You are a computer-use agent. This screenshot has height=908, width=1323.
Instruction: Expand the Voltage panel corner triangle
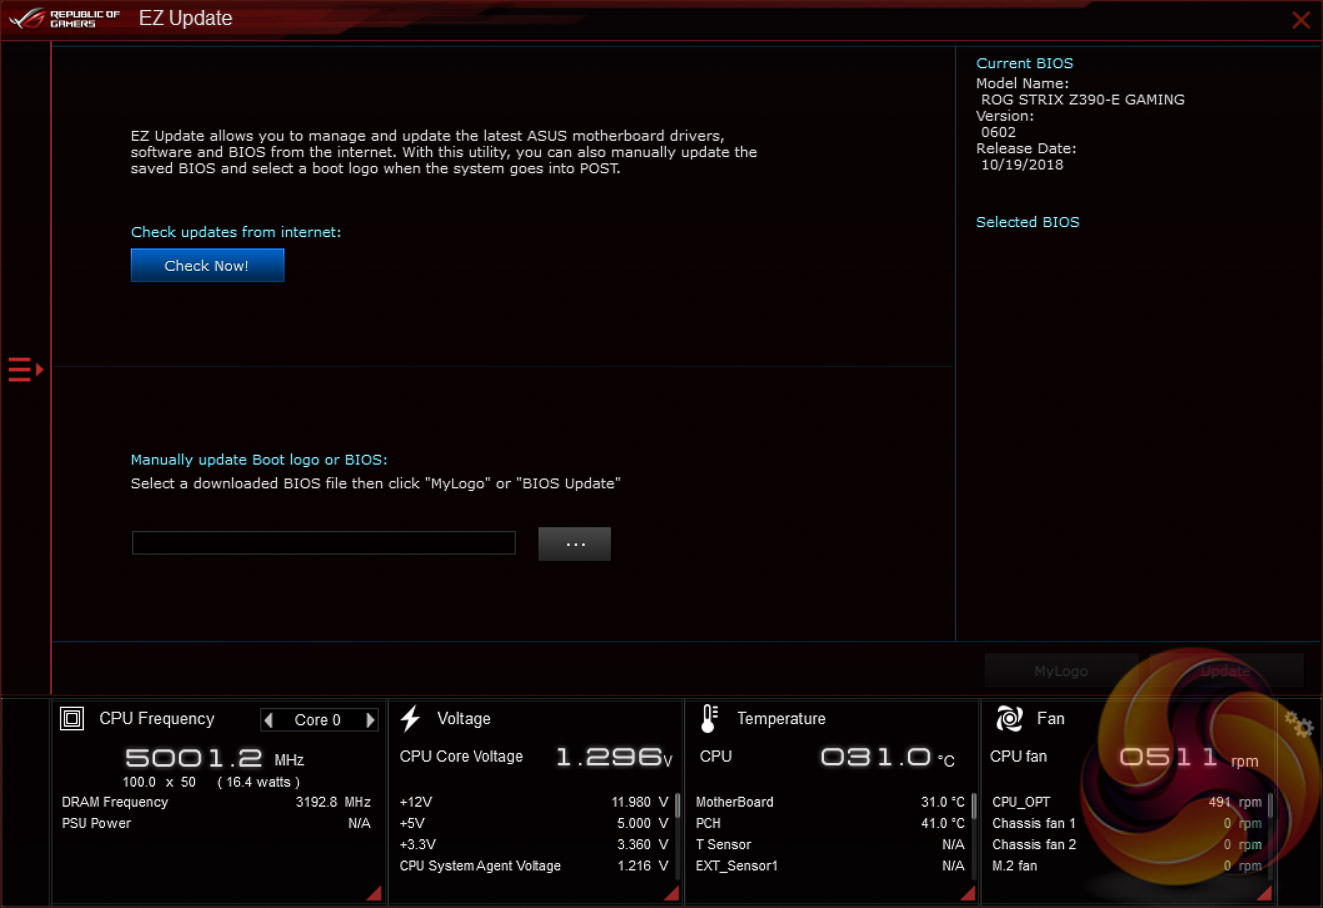point(671,893)
